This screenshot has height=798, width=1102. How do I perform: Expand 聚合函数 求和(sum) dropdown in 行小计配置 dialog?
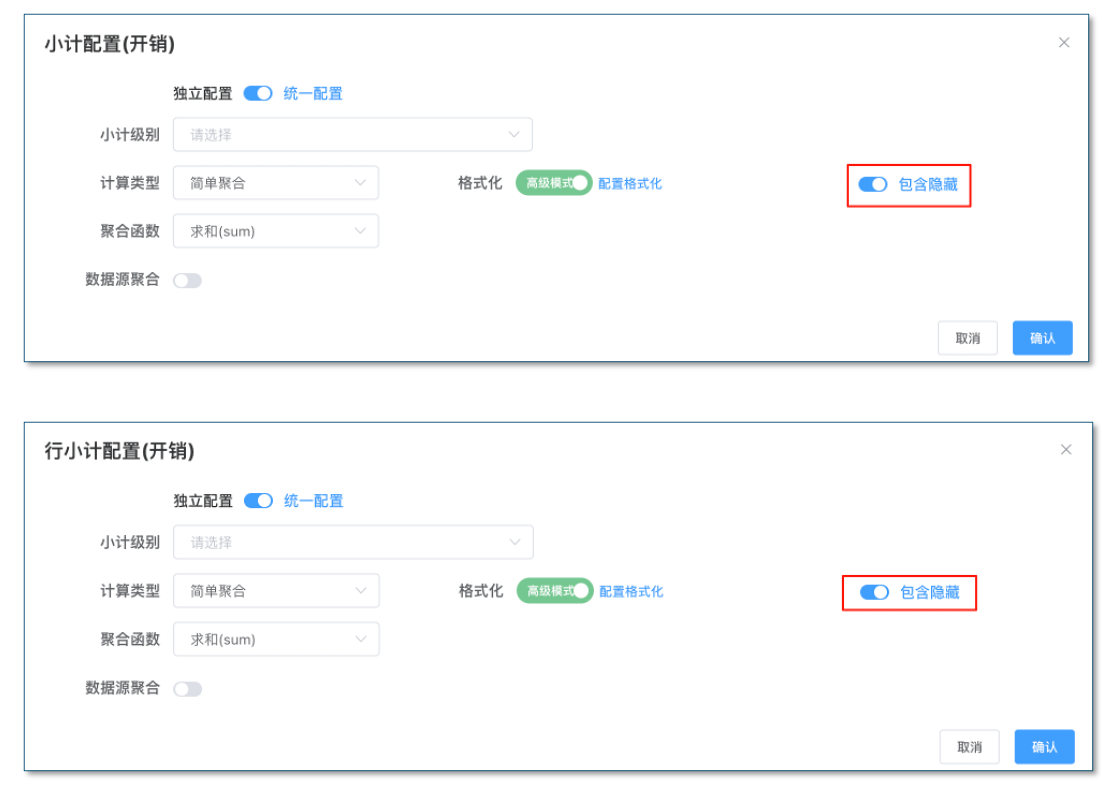(277, 639)
